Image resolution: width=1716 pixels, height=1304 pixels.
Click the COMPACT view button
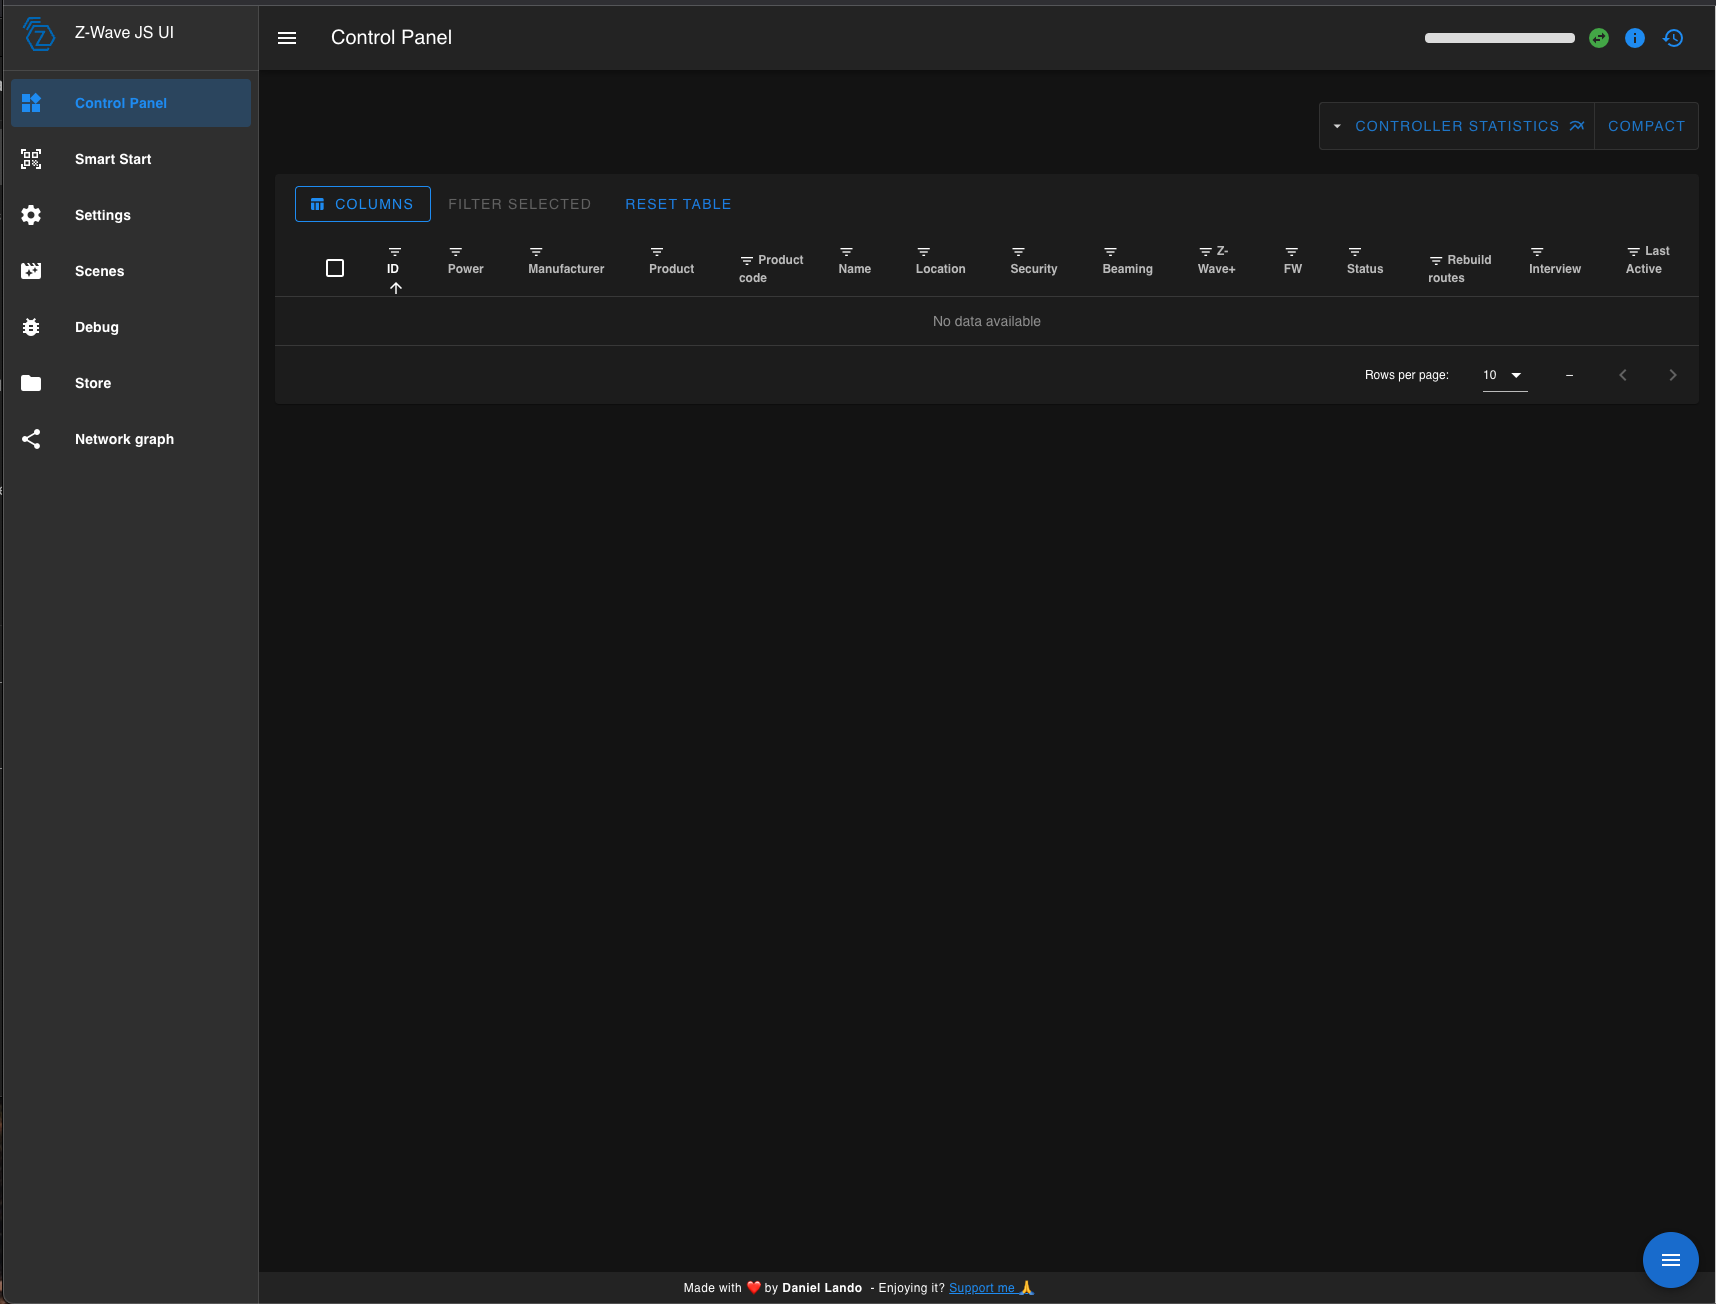[1647, 126]
